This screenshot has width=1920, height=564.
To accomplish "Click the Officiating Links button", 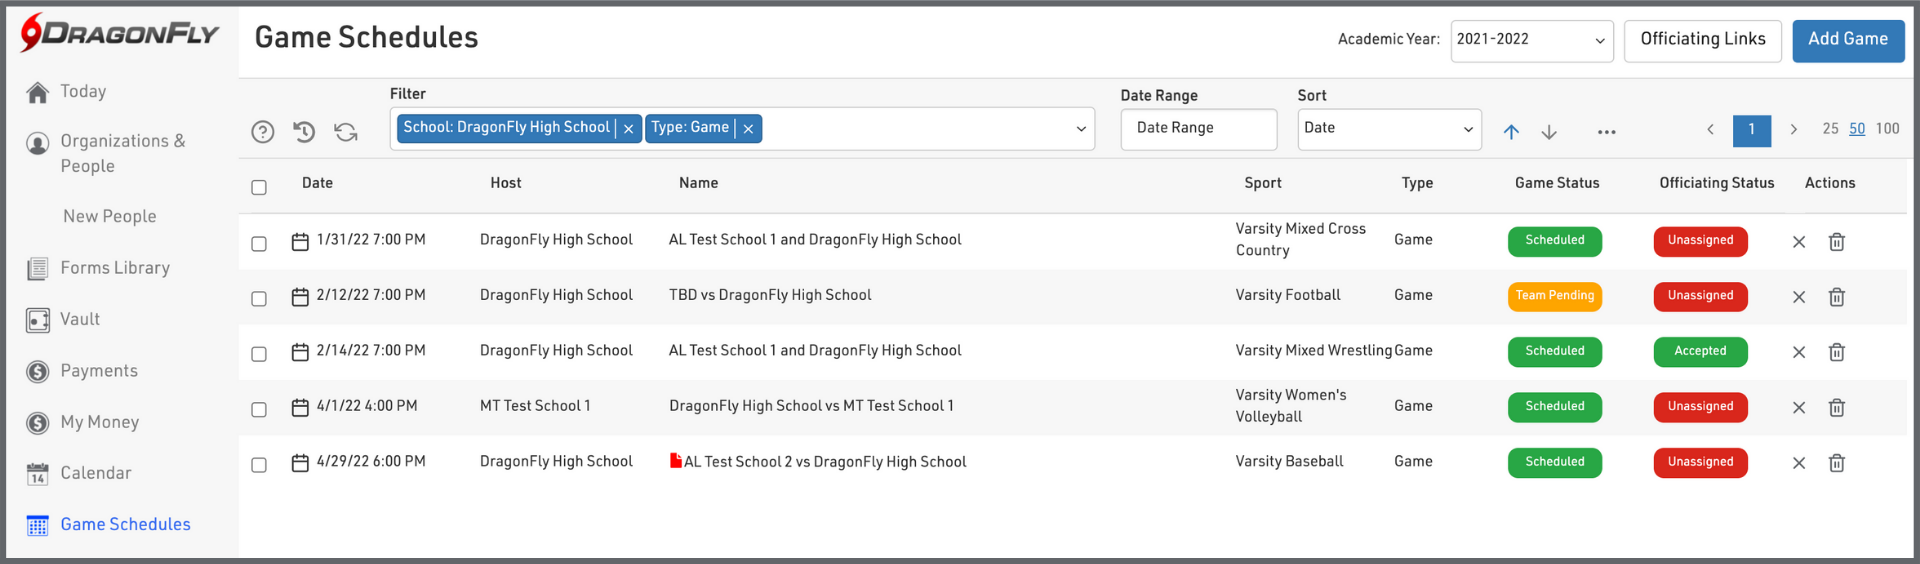I will tap(1702, 40).
